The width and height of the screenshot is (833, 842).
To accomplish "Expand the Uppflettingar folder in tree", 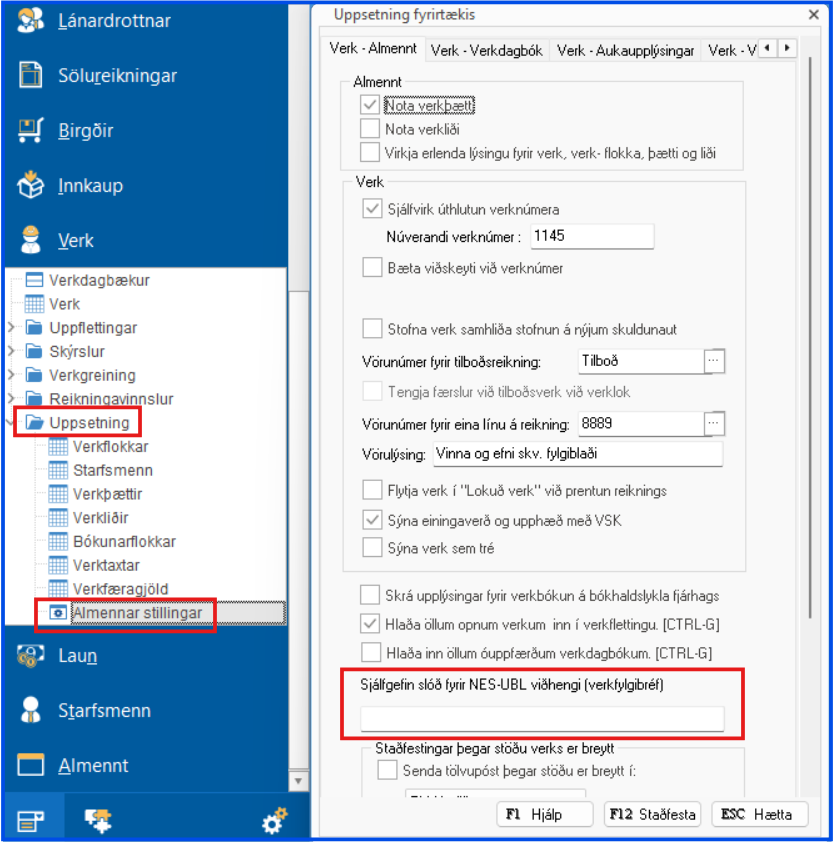I will pos(11,328).
